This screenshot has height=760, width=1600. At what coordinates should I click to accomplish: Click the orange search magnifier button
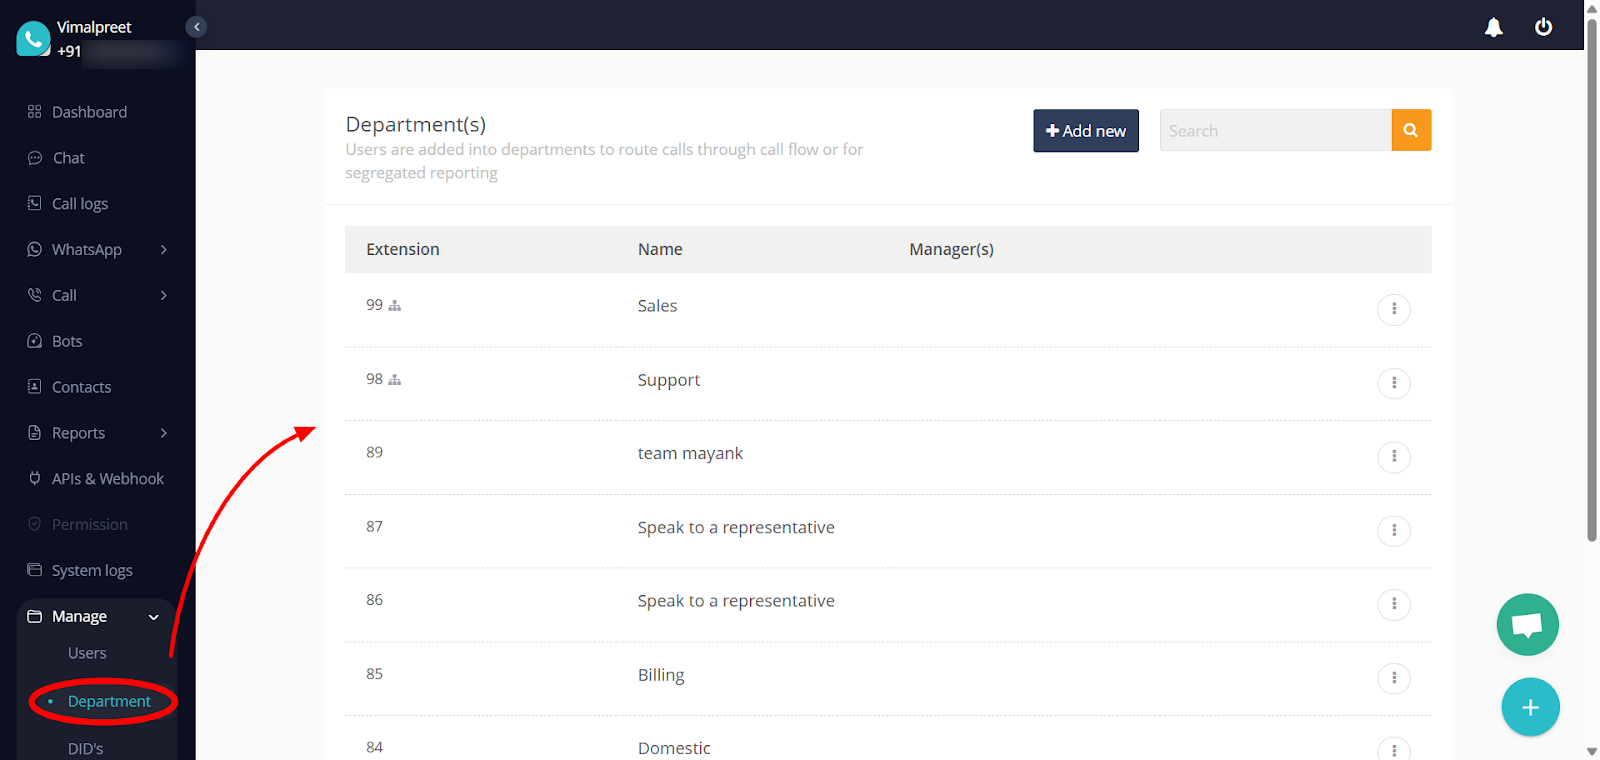[1410, 130]
